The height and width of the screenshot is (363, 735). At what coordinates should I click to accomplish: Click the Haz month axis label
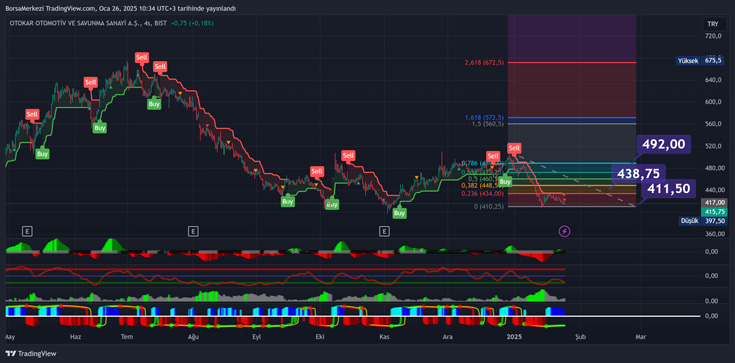point(75,337)
